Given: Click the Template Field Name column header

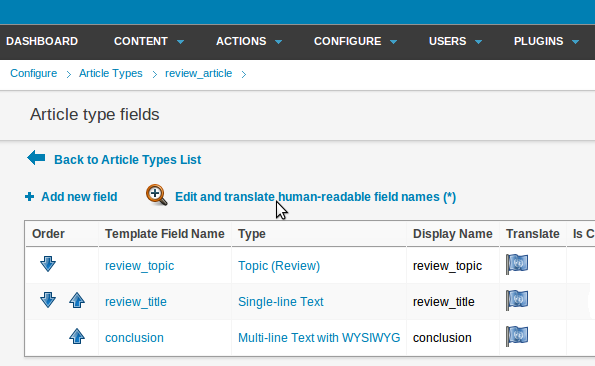Looking at the screenshot, I should click(x=165, y=234).
